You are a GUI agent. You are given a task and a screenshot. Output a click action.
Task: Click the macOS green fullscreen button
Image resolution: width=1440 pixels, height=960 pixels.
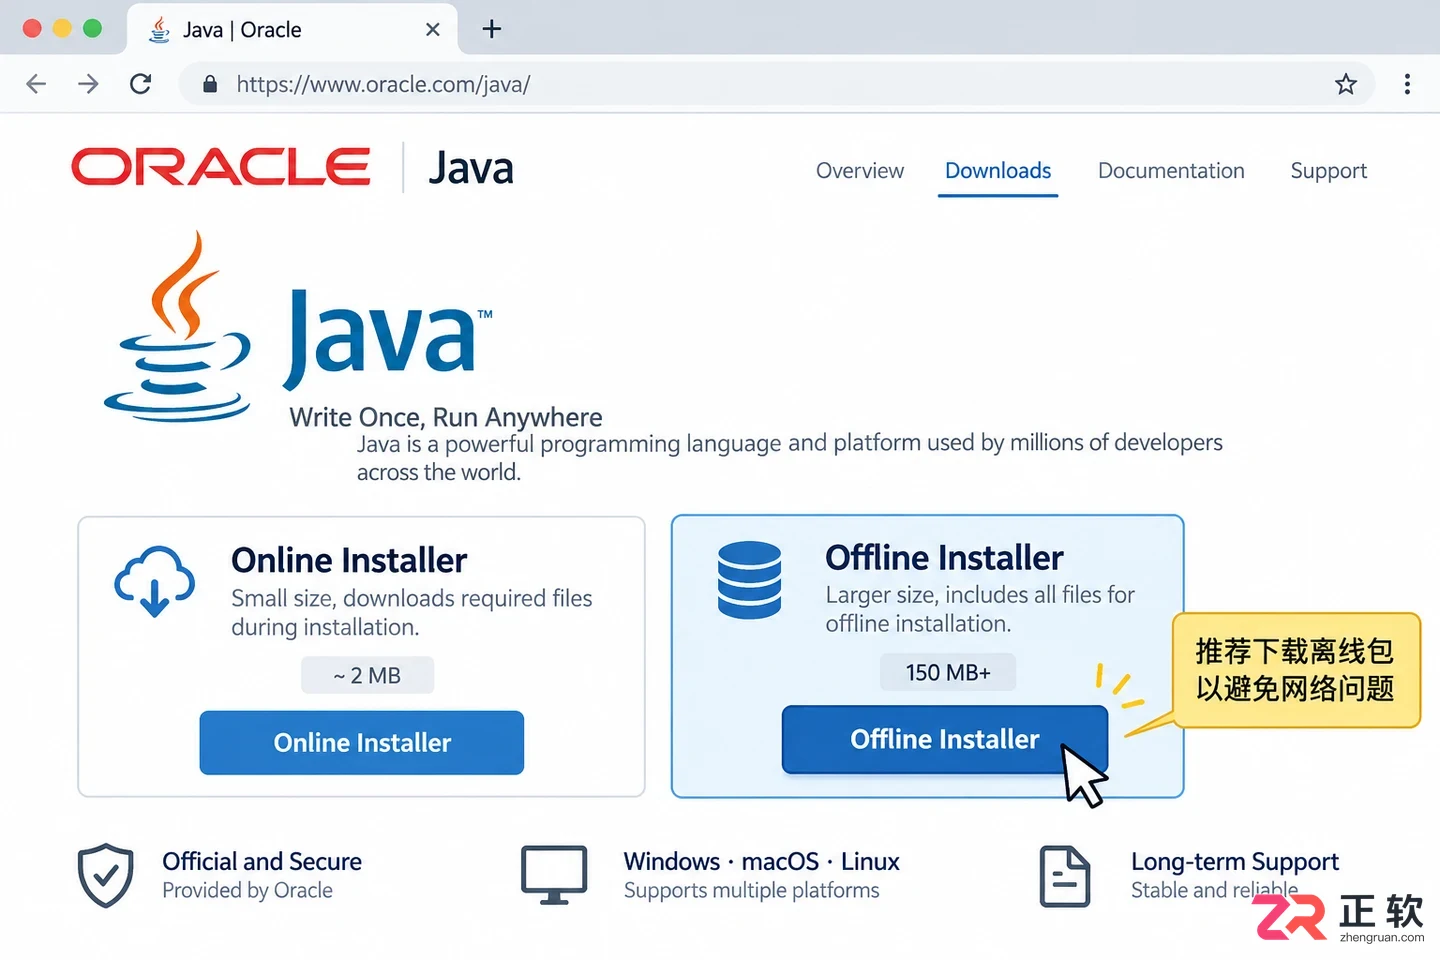coord(92,28)
